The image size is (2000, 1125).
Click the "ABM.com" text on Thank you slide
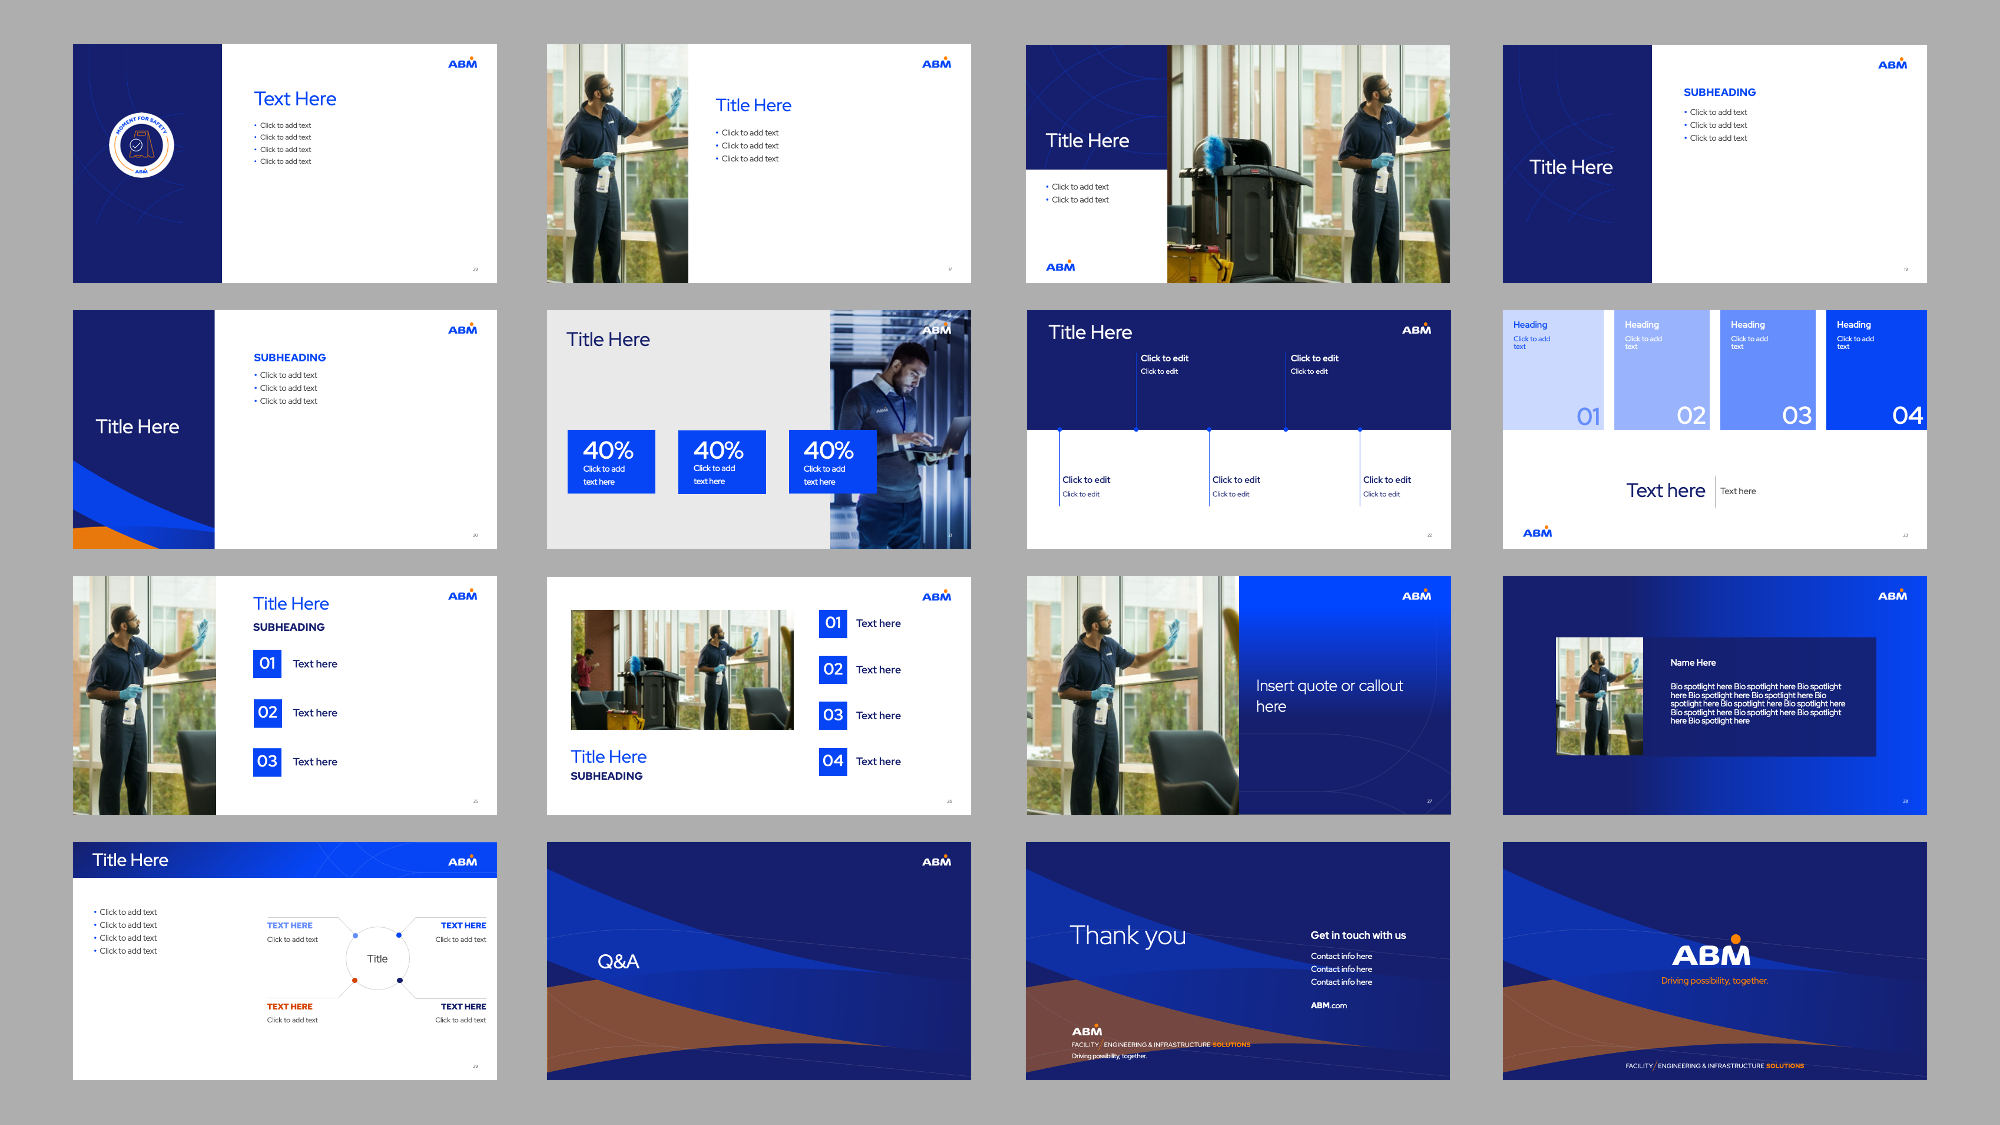point(1329,1006)
